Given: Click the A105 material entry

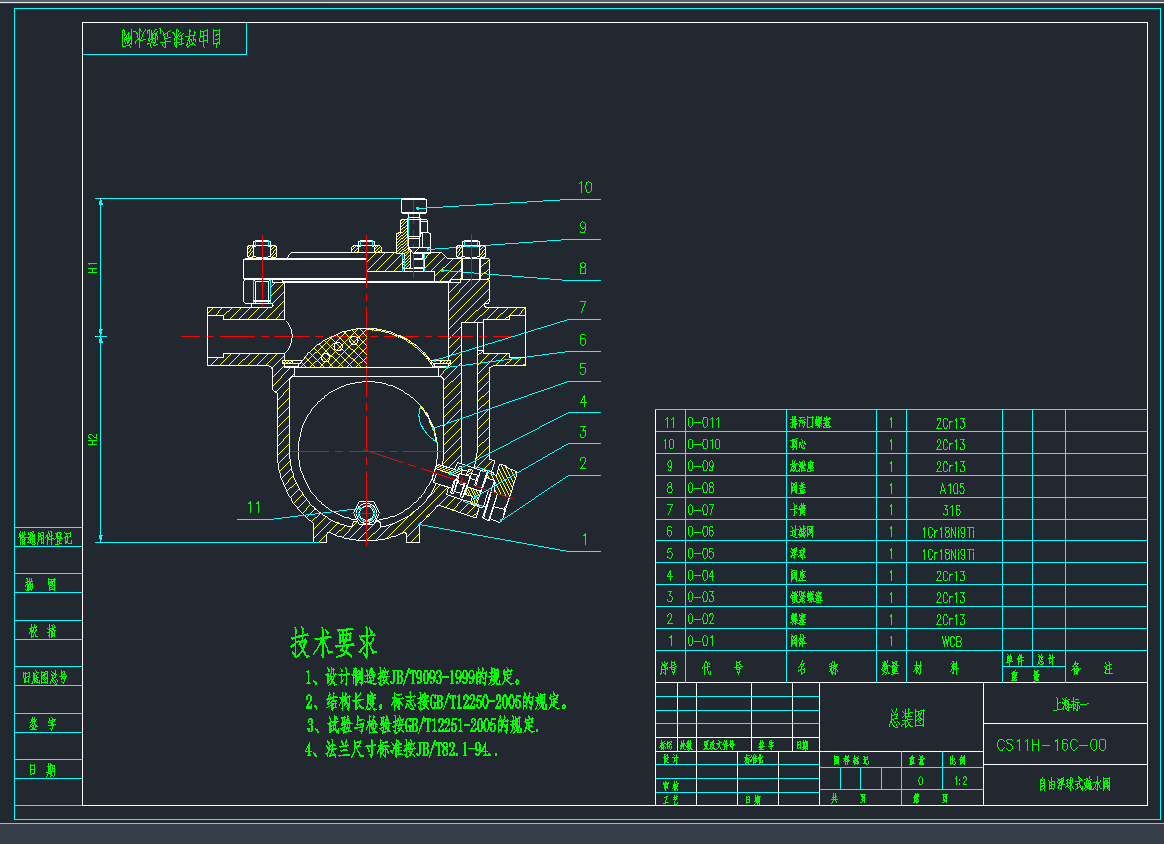Looking at the screenshot, I should (x=951, y=489).
